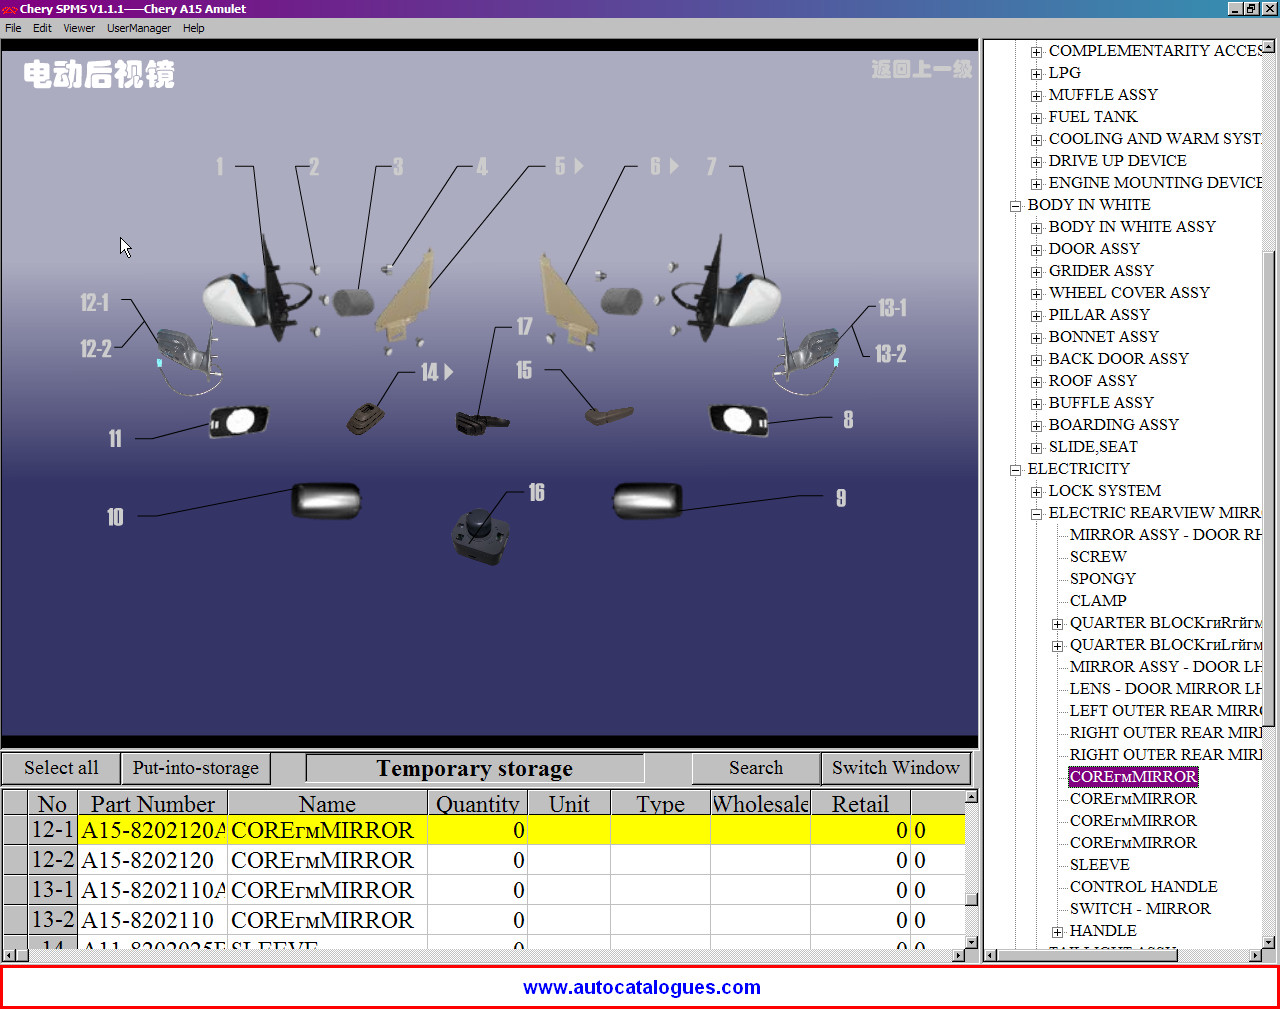Screen dimensions: 1280x1009
Task: Collapse the ELECTRIC REARVIEW MIRROR node
Action: coord(1037,514)
